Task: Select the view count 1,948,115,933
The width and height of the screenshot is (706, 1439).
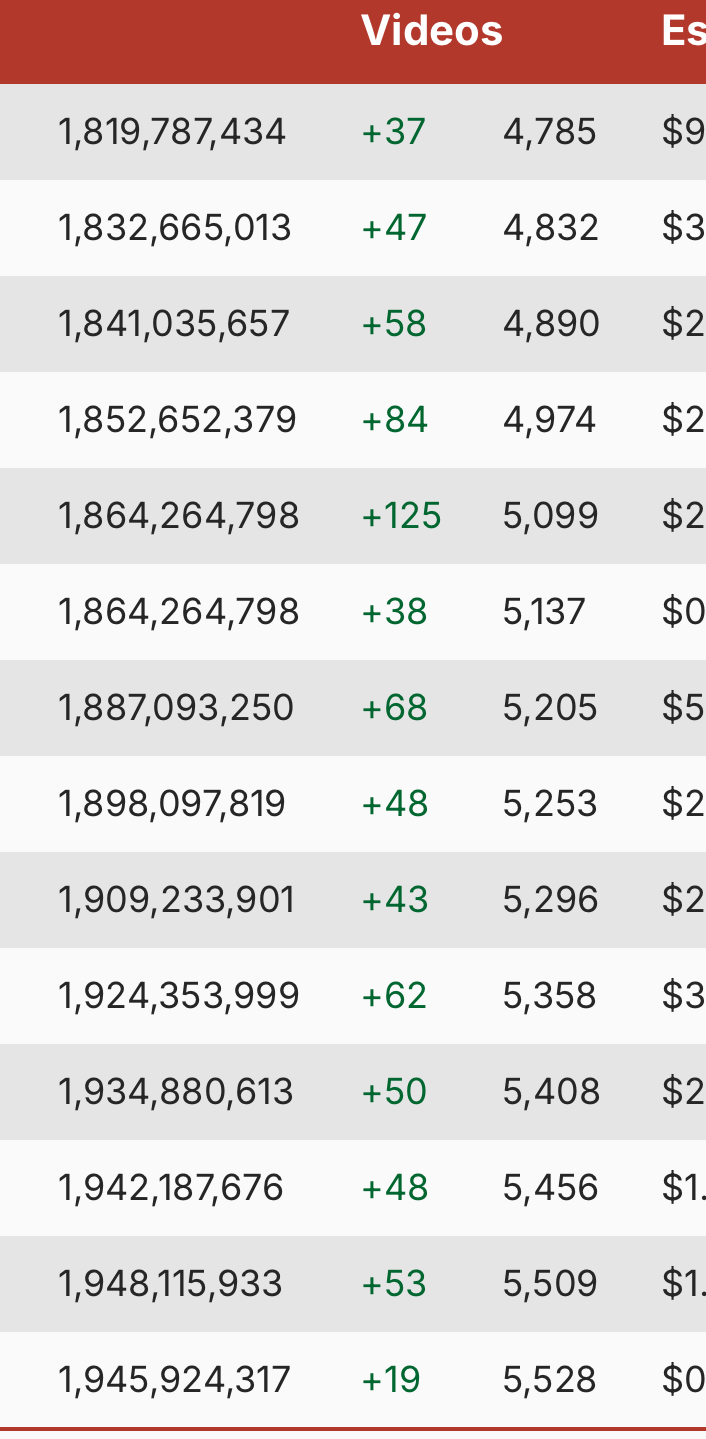Action: [171, 1284]
